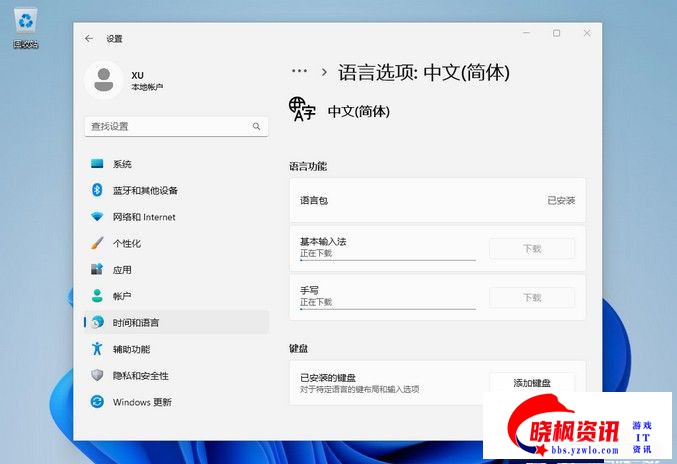Open Windows 更新 via its sync icon
677x464 pixels.
tap(97, 402)
